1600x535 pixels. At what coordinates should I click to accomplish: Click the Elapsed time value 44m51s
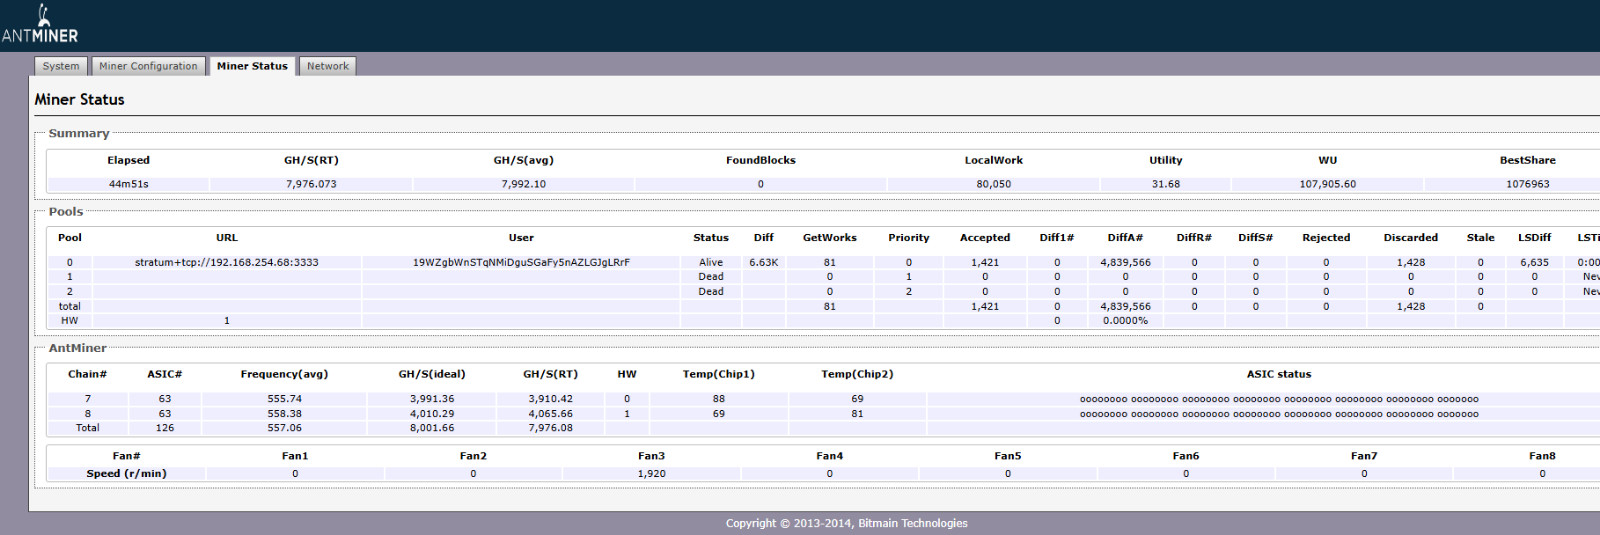(x=129, y=184)
